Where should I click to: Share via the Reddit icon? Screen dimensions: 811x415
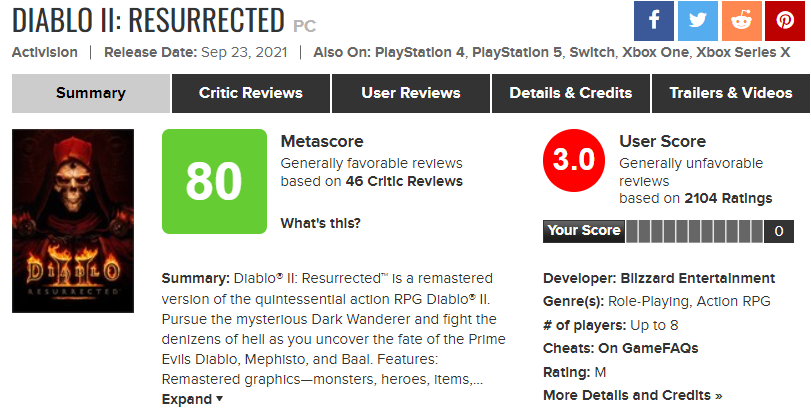(741, 21)
